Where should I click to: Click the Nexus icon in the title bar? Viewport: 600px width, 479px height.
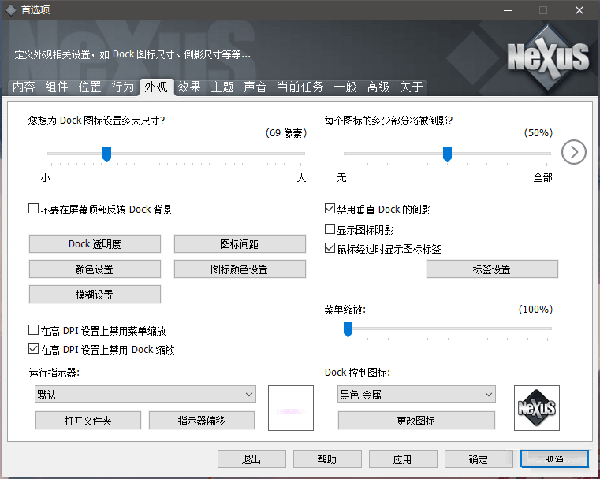click(x=11, y=10)
